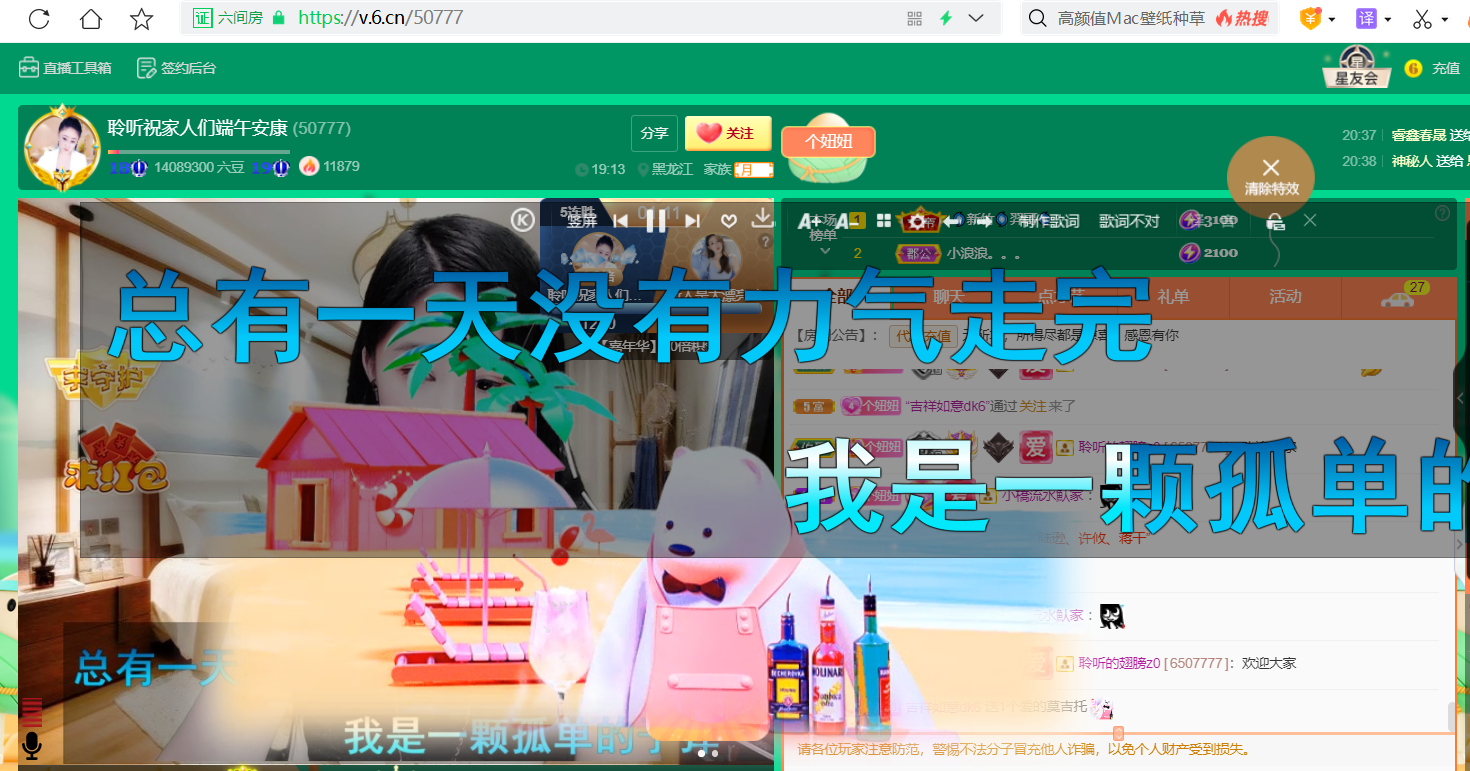Toggle the microphone icon on the video

coord(32,746)
